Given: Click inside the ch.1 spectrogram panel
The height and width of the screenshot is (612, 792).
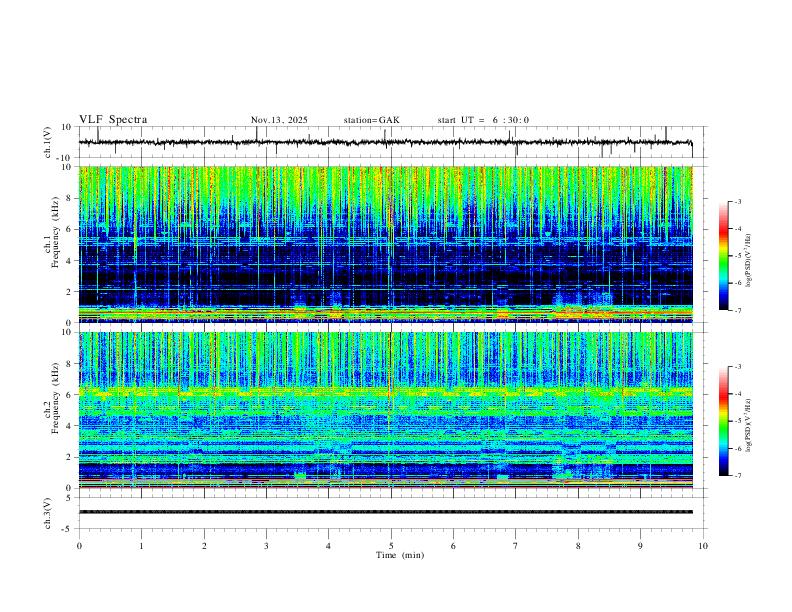Looking at the screenshot, I should [385, 244].
